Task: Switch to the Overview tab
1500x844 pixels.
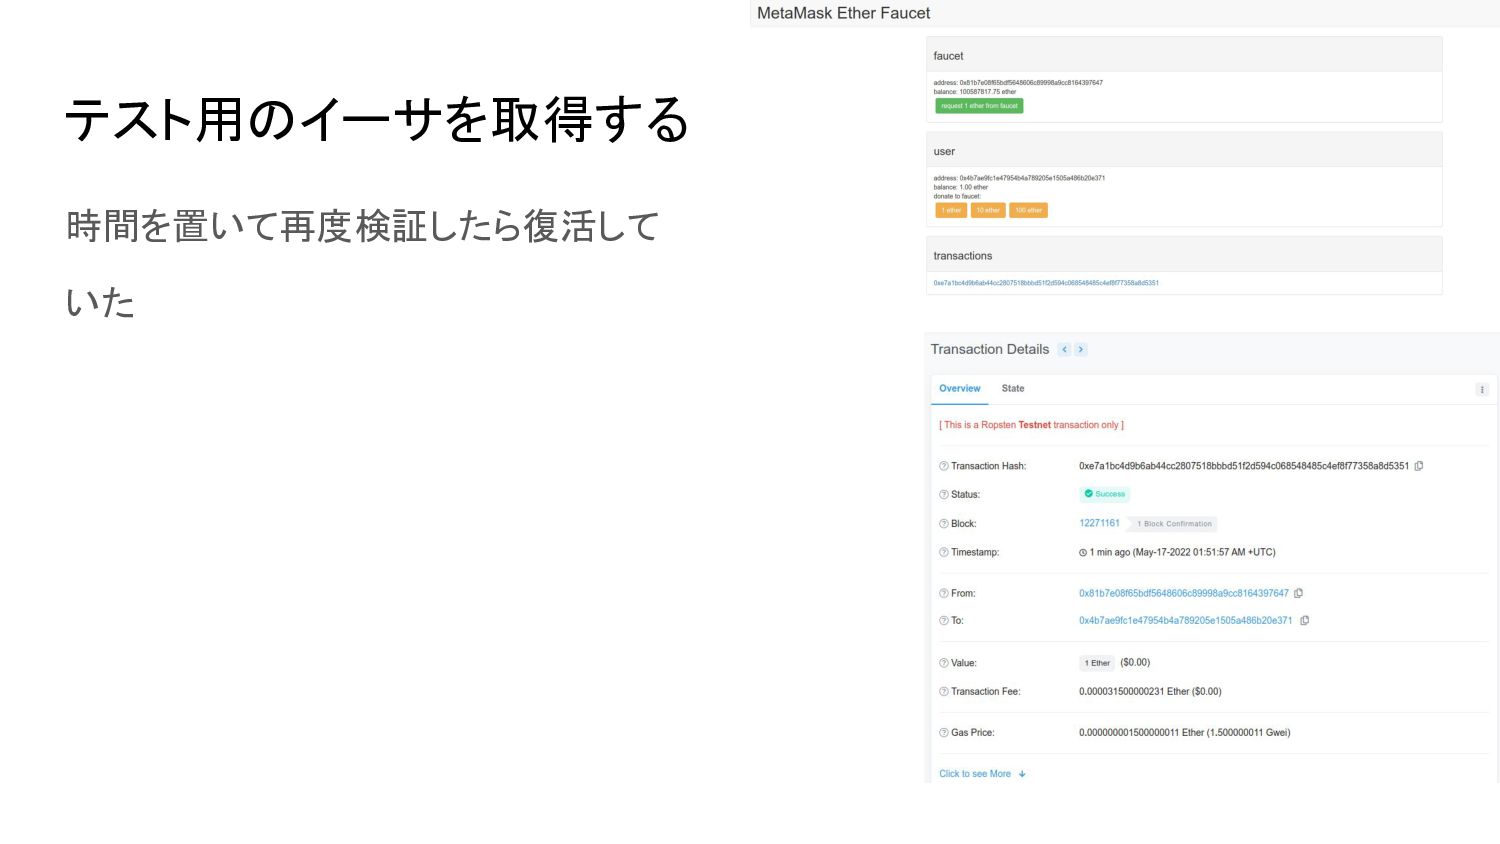Action: [x=960, y=388]
